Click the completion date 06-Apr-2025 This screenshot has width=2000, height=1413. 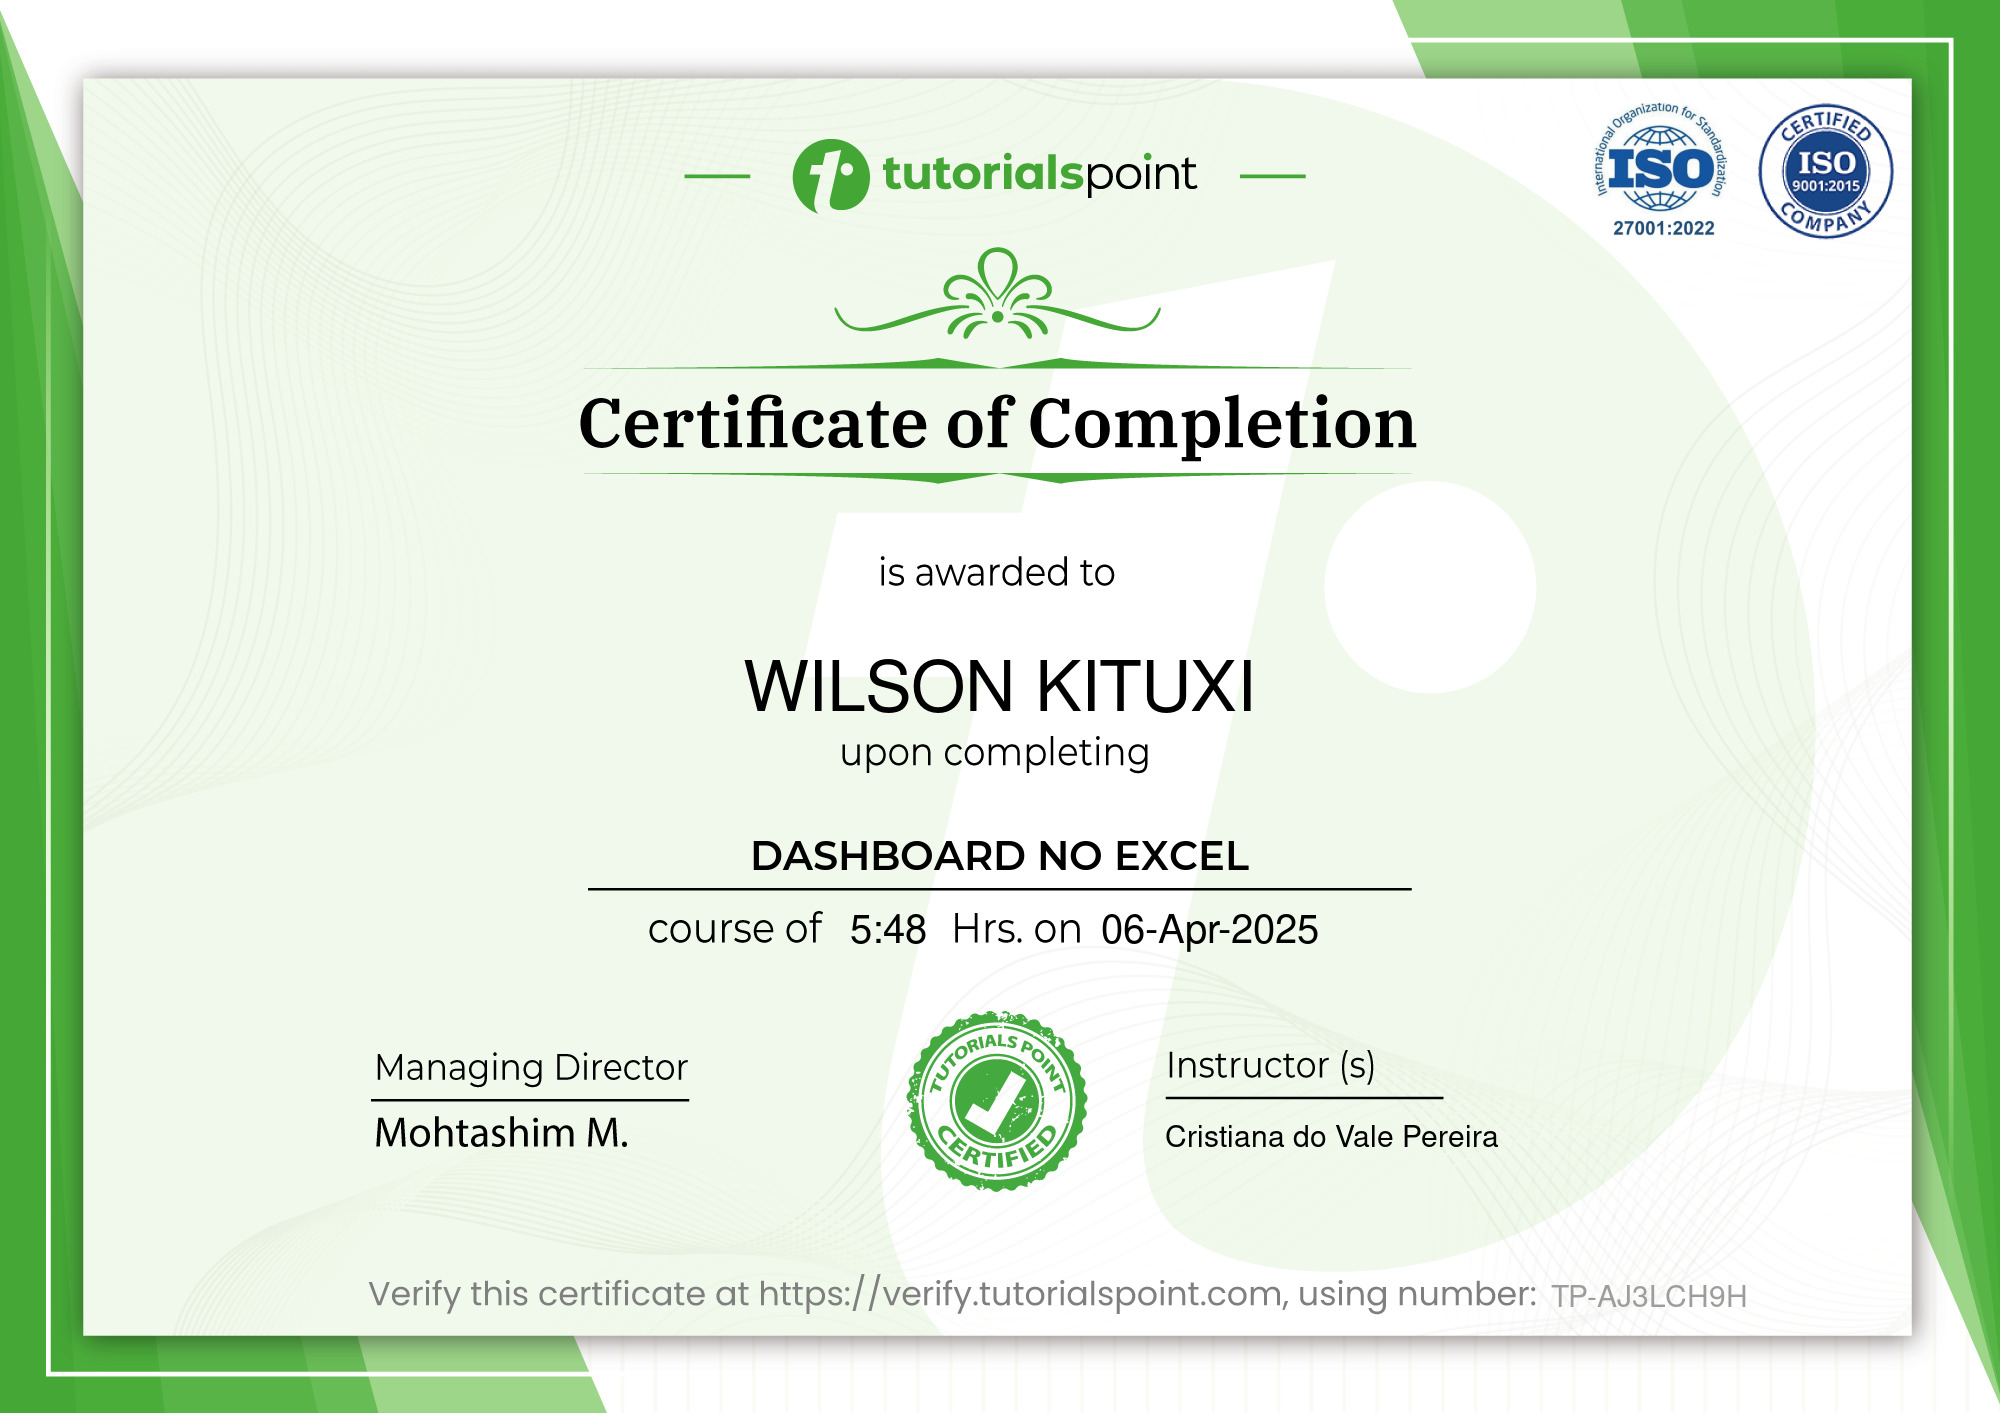(1209, 930)
